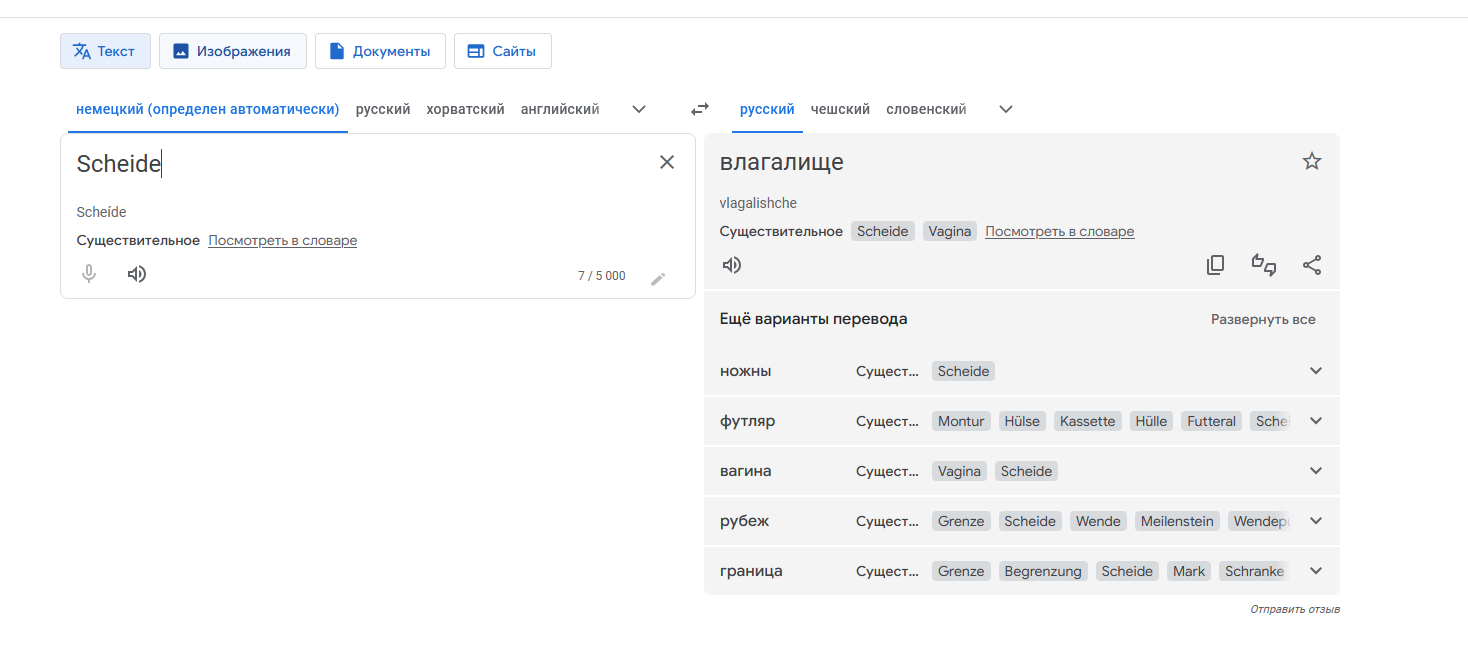The image size is (1468, 668).
Task: Expand the "ножны" translation row
Action: [1316, 371]
